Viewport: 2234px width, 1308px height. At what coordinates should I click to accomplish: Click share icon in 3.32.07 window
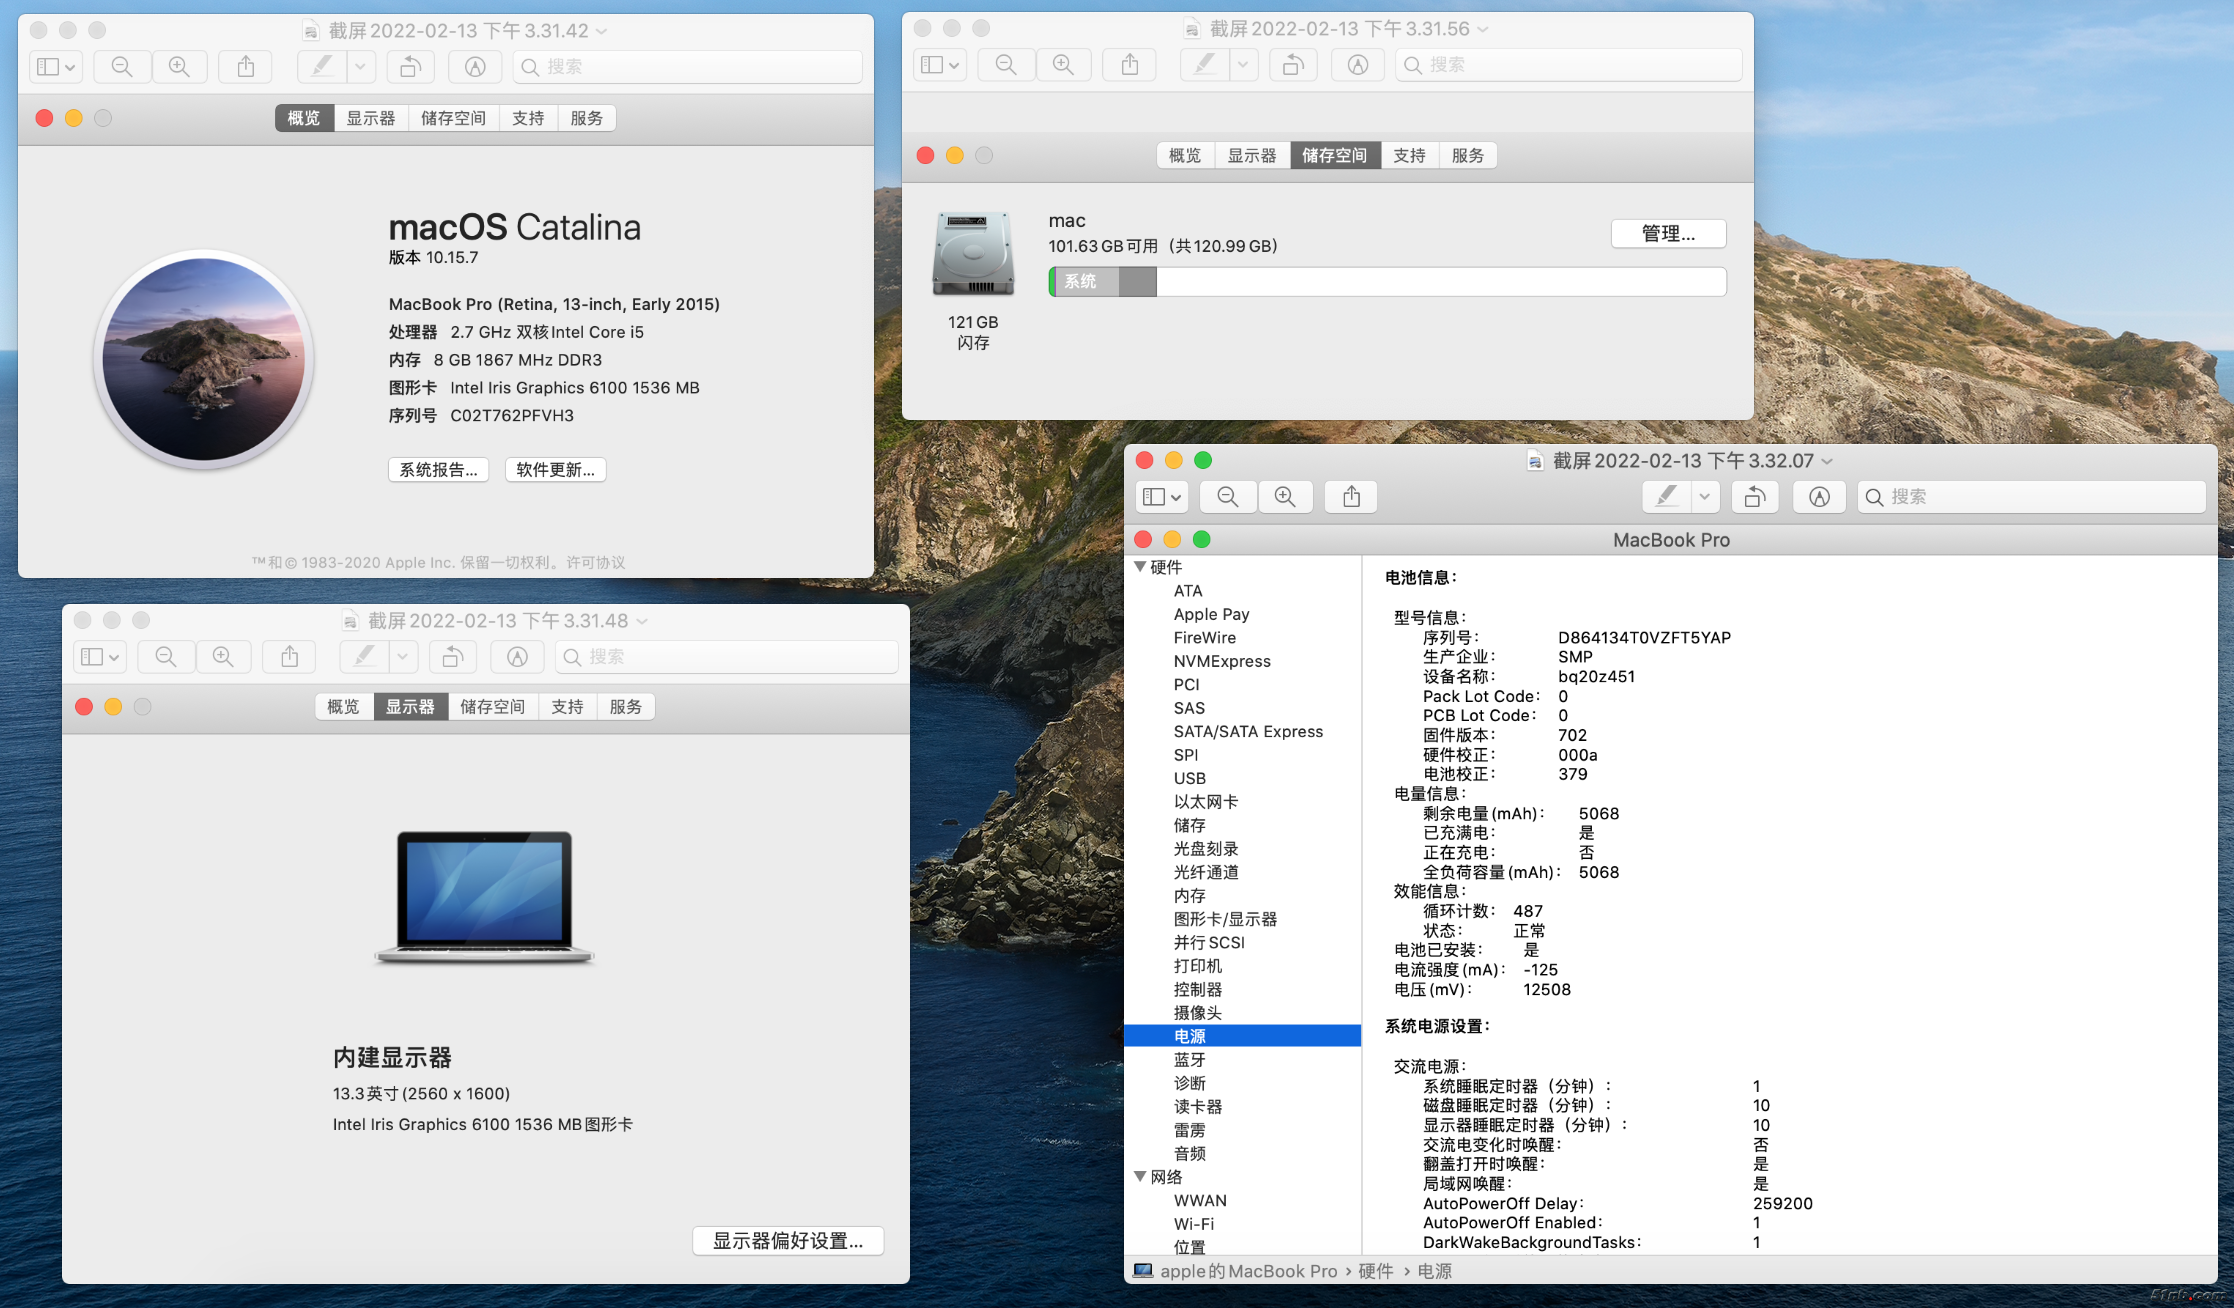point(1352,497)
